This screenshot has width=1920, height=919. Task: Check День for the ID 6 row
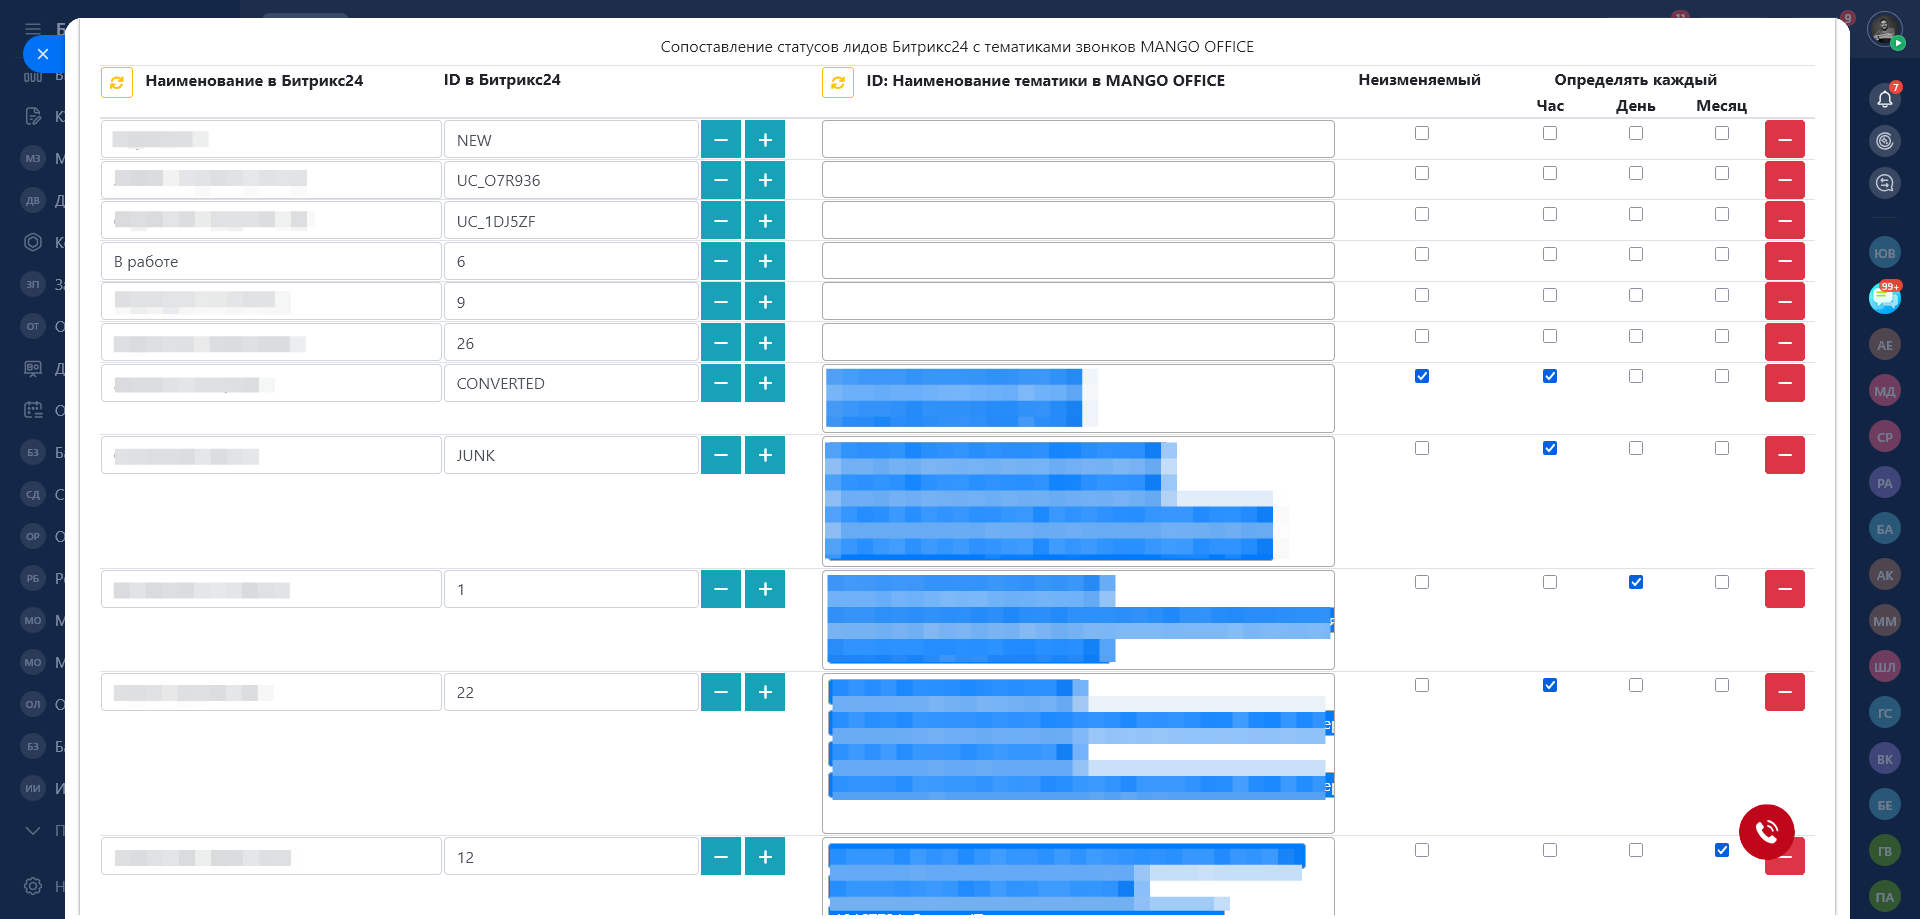click(1636, 254)
